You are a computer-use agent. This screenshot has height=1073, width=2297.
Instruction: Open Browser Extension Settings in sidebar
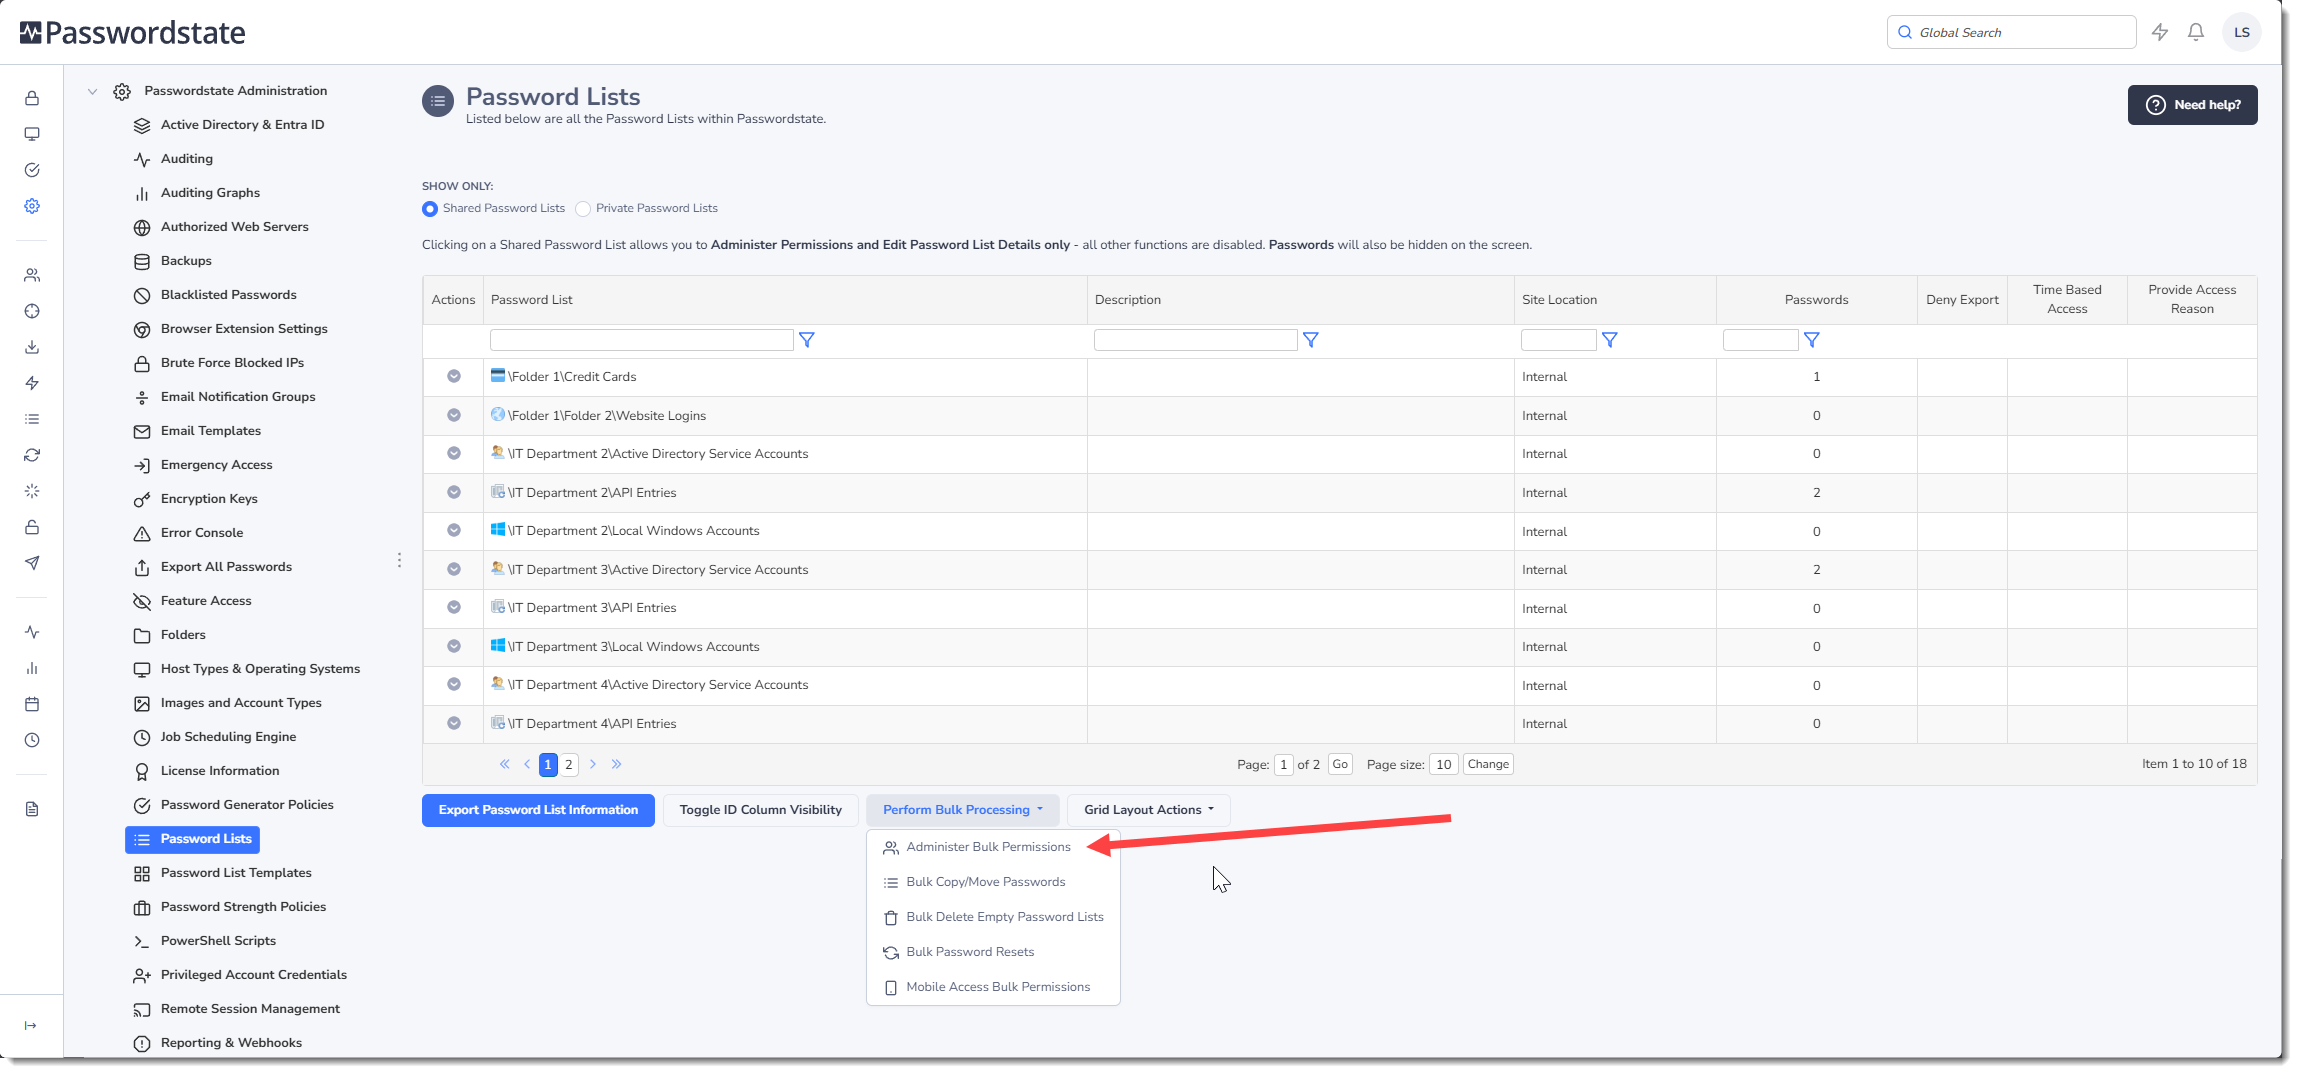[244, 329]
